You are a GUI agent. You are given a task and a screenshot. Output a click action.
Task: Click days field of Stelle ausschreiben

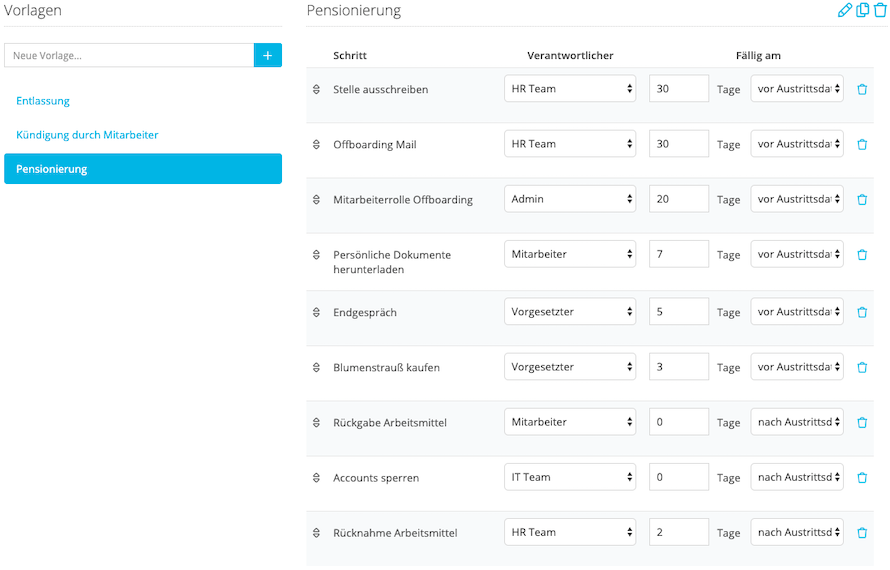point(679,89)
